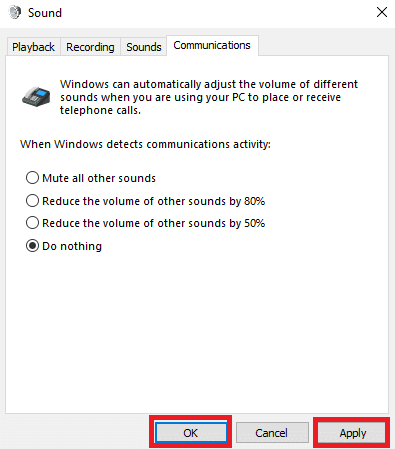Image resolution: width=395 pixels, height=449 pixels.
Task: Select the Communications tab
Action: click(x=212, y=45)
